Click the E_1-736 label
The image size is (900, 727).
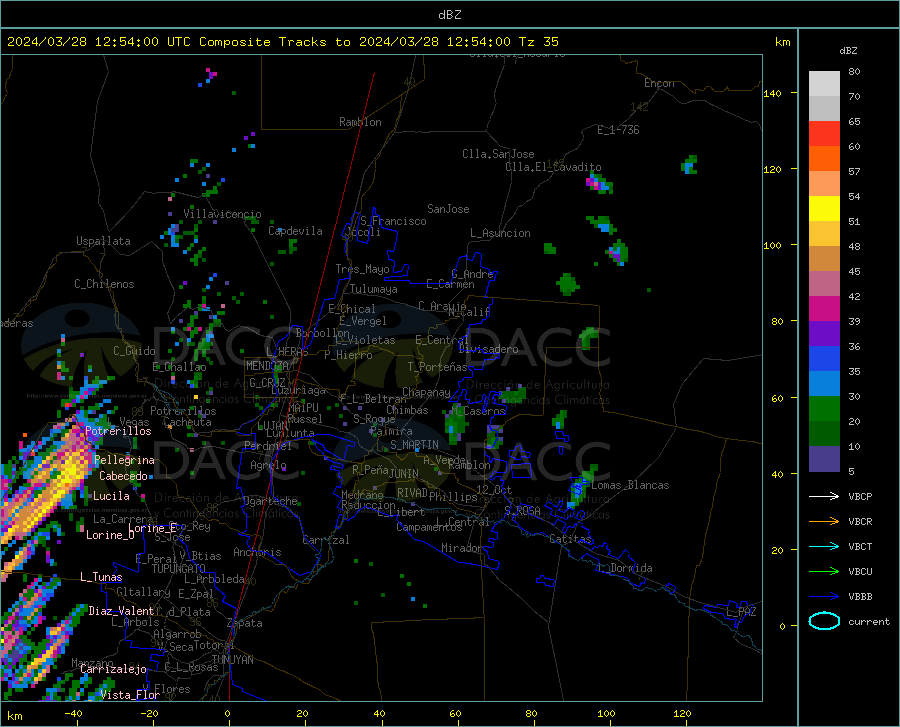pyautogui.click(x=618, y=130)
